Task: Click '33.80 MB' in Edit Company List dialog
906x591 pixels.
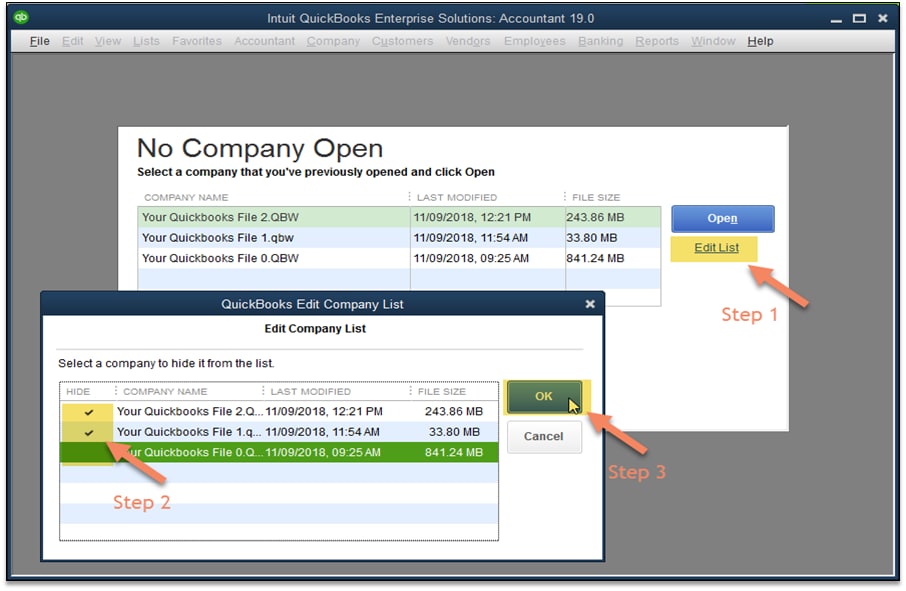Action: [454, 432]
